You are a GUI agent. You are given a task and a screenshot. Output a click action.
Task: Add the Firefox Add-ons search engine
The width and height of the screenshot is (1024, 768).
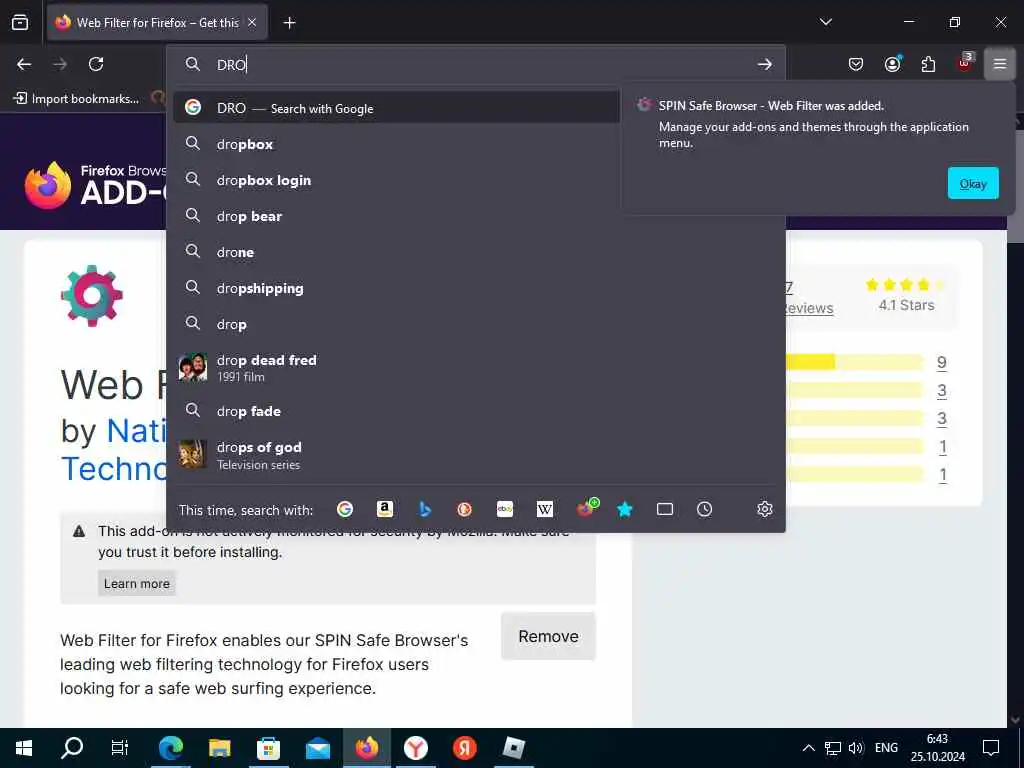(586, 508)
